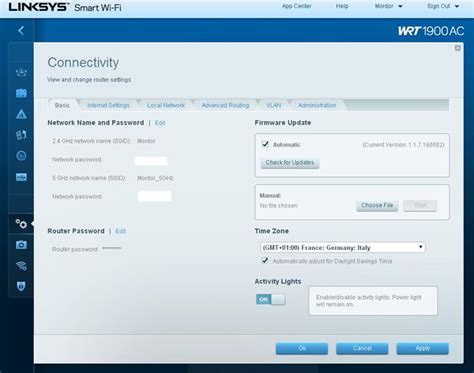Viewport: 474px width, 373px height.
Task: Switch Activity Lights toggle off
Action: (x=271, y=299)
